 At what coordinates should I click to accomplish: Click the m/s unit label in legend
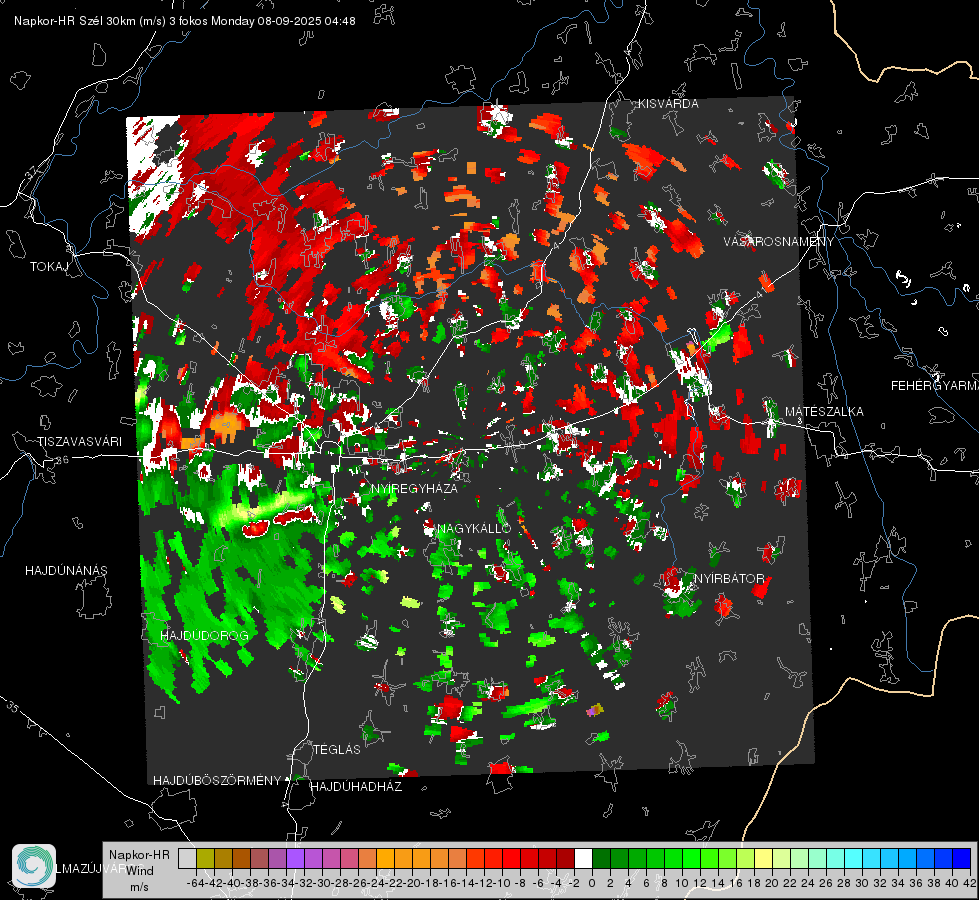click(139, 887)
